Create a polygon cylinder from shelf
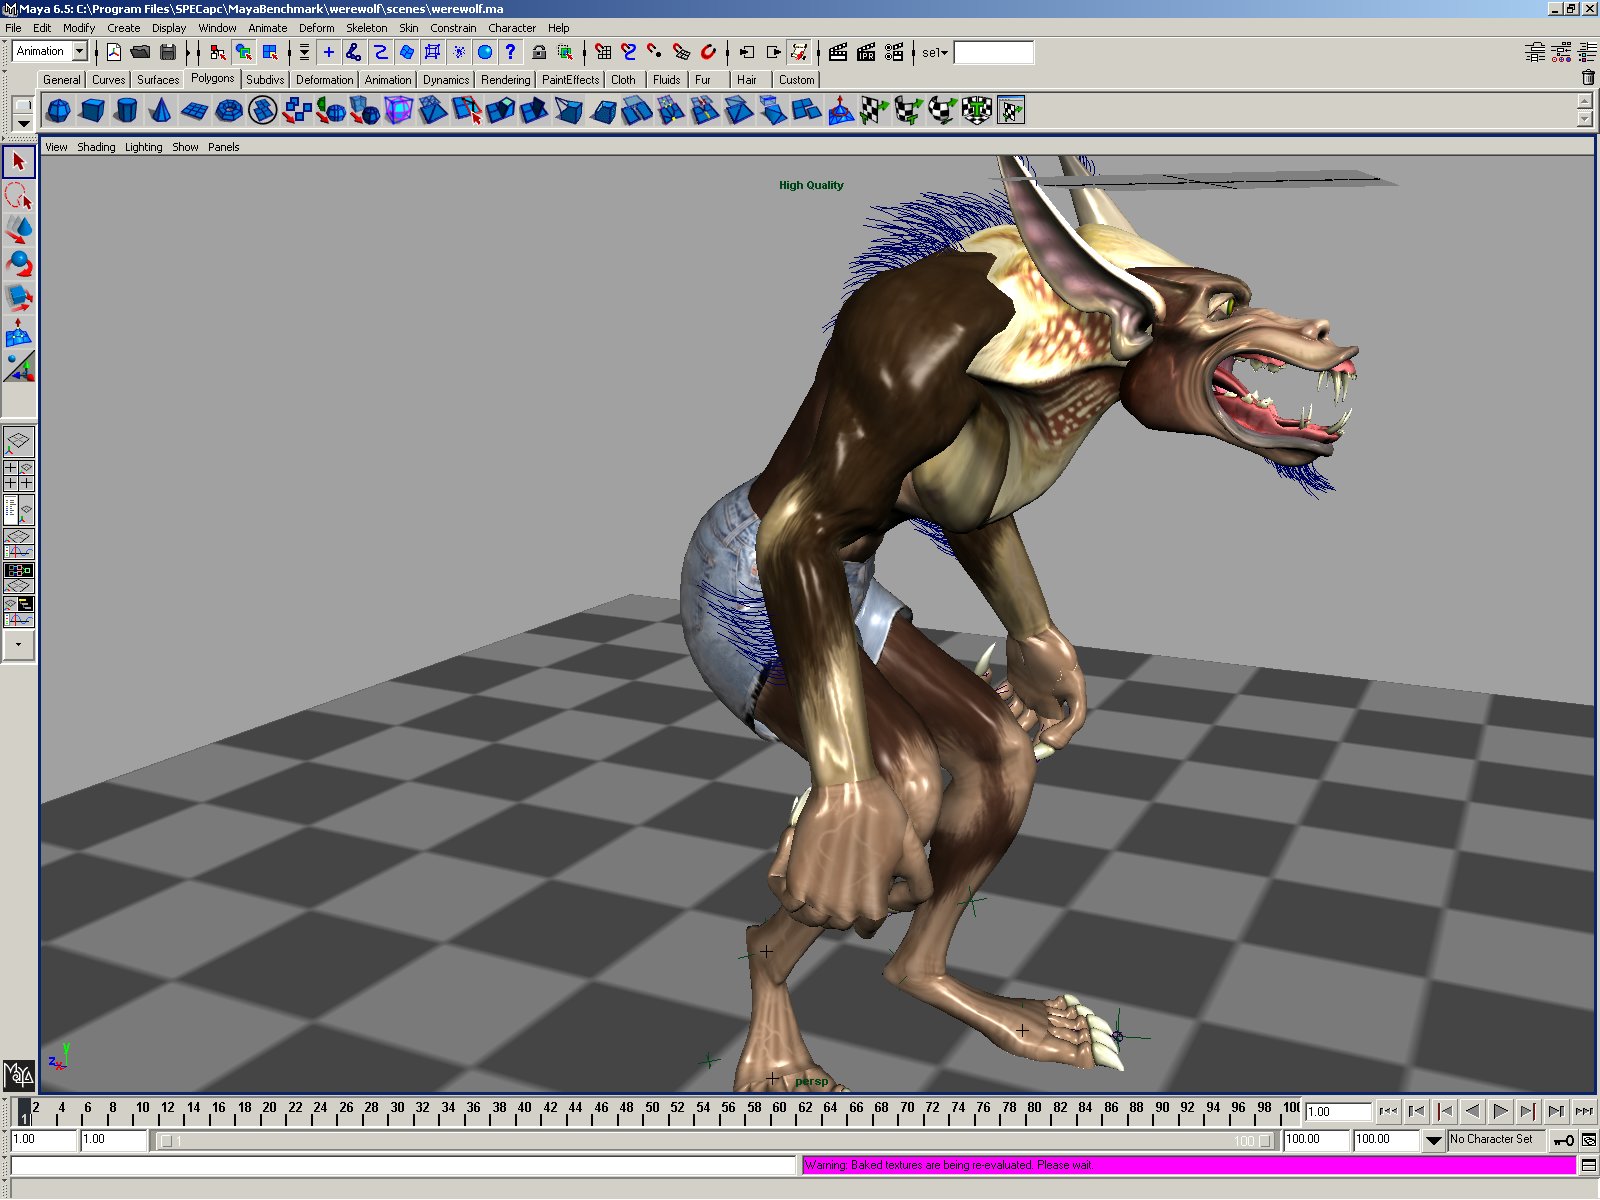This screenshot has width=1600, height=1200. [126, 111]
